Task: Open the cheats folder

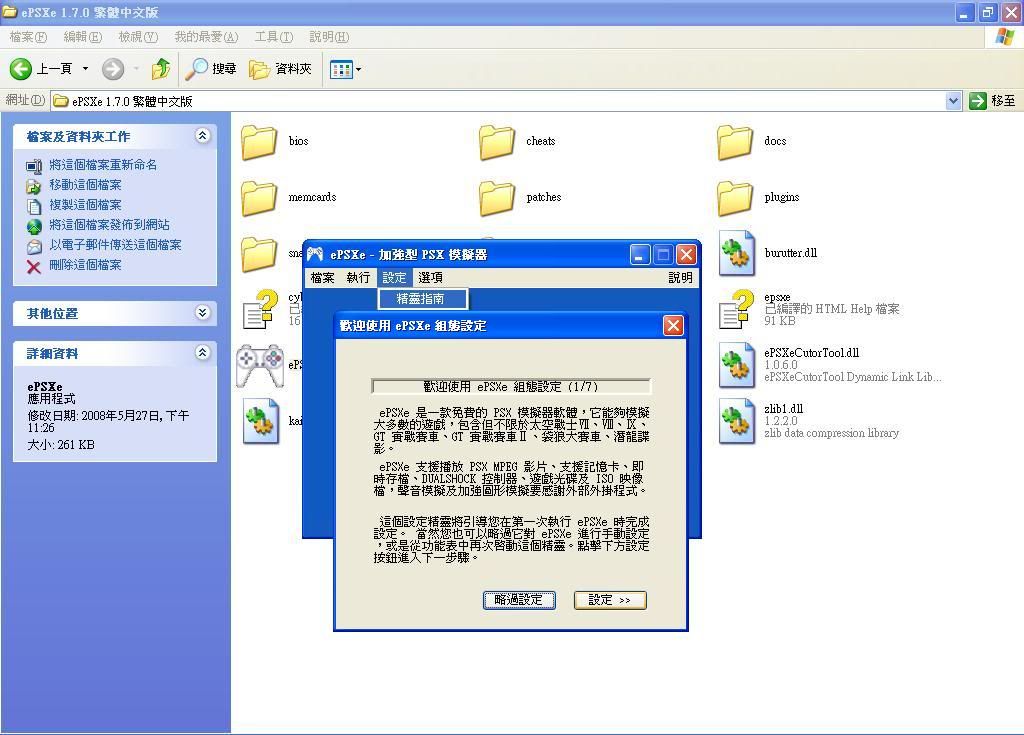Action: coord(497,142)
